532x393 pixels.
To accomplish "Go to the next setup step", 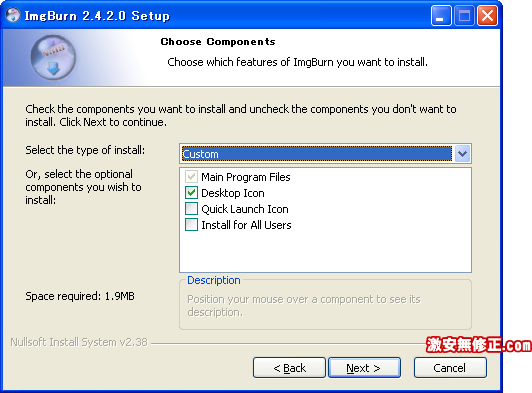I will pyautogui.click(x=364, y=368).
